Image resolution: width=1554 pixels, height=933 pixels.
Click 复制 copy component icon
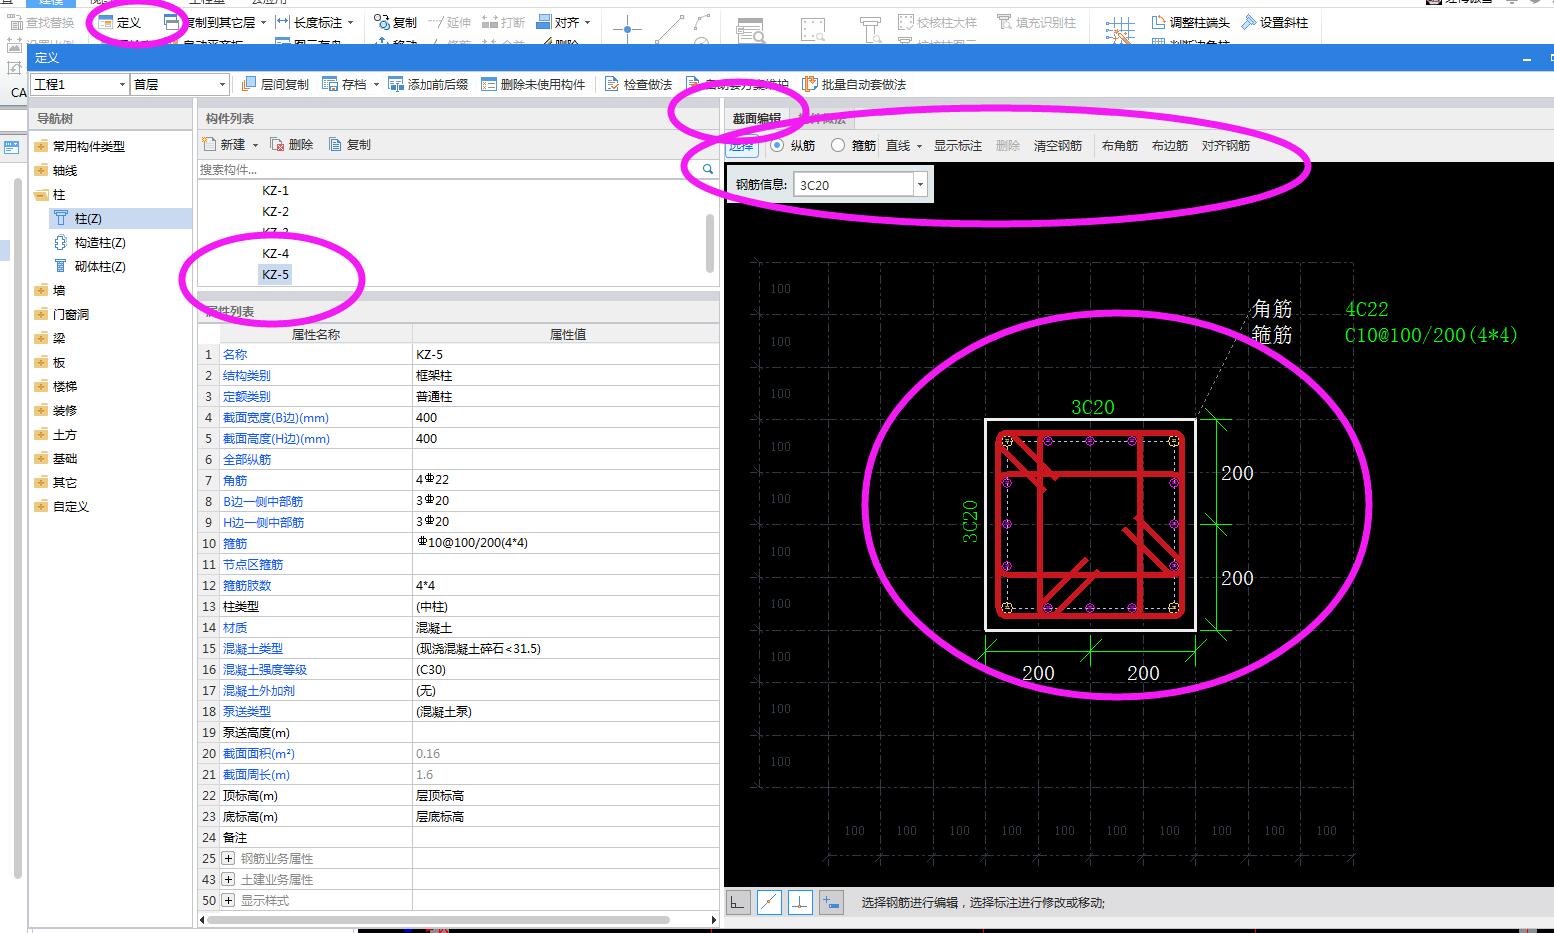point(336,145)
